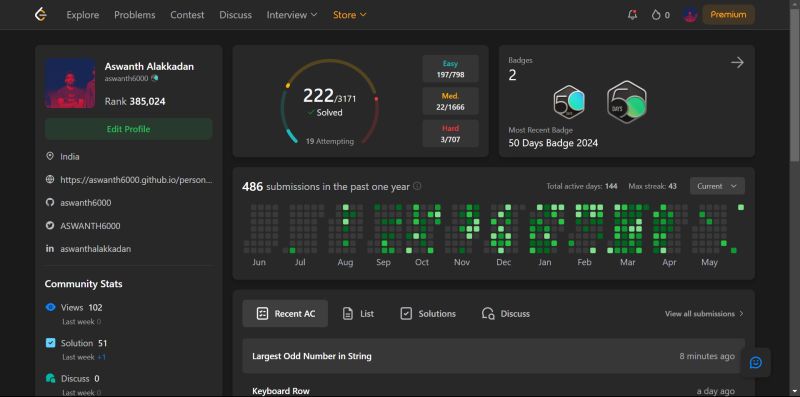800x397 pixels.
Task: Open Largest Odd Number in String submission
Action: 493,356
